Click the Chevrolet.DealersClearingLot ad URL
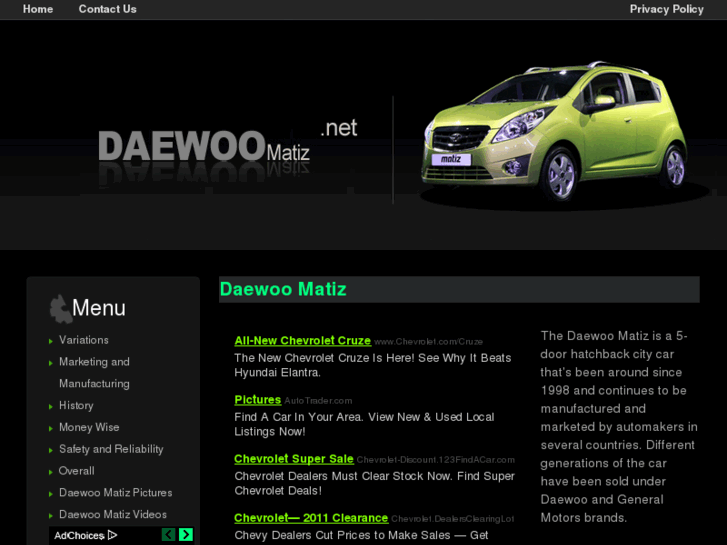The image size is (727, 545). point(453,519)
